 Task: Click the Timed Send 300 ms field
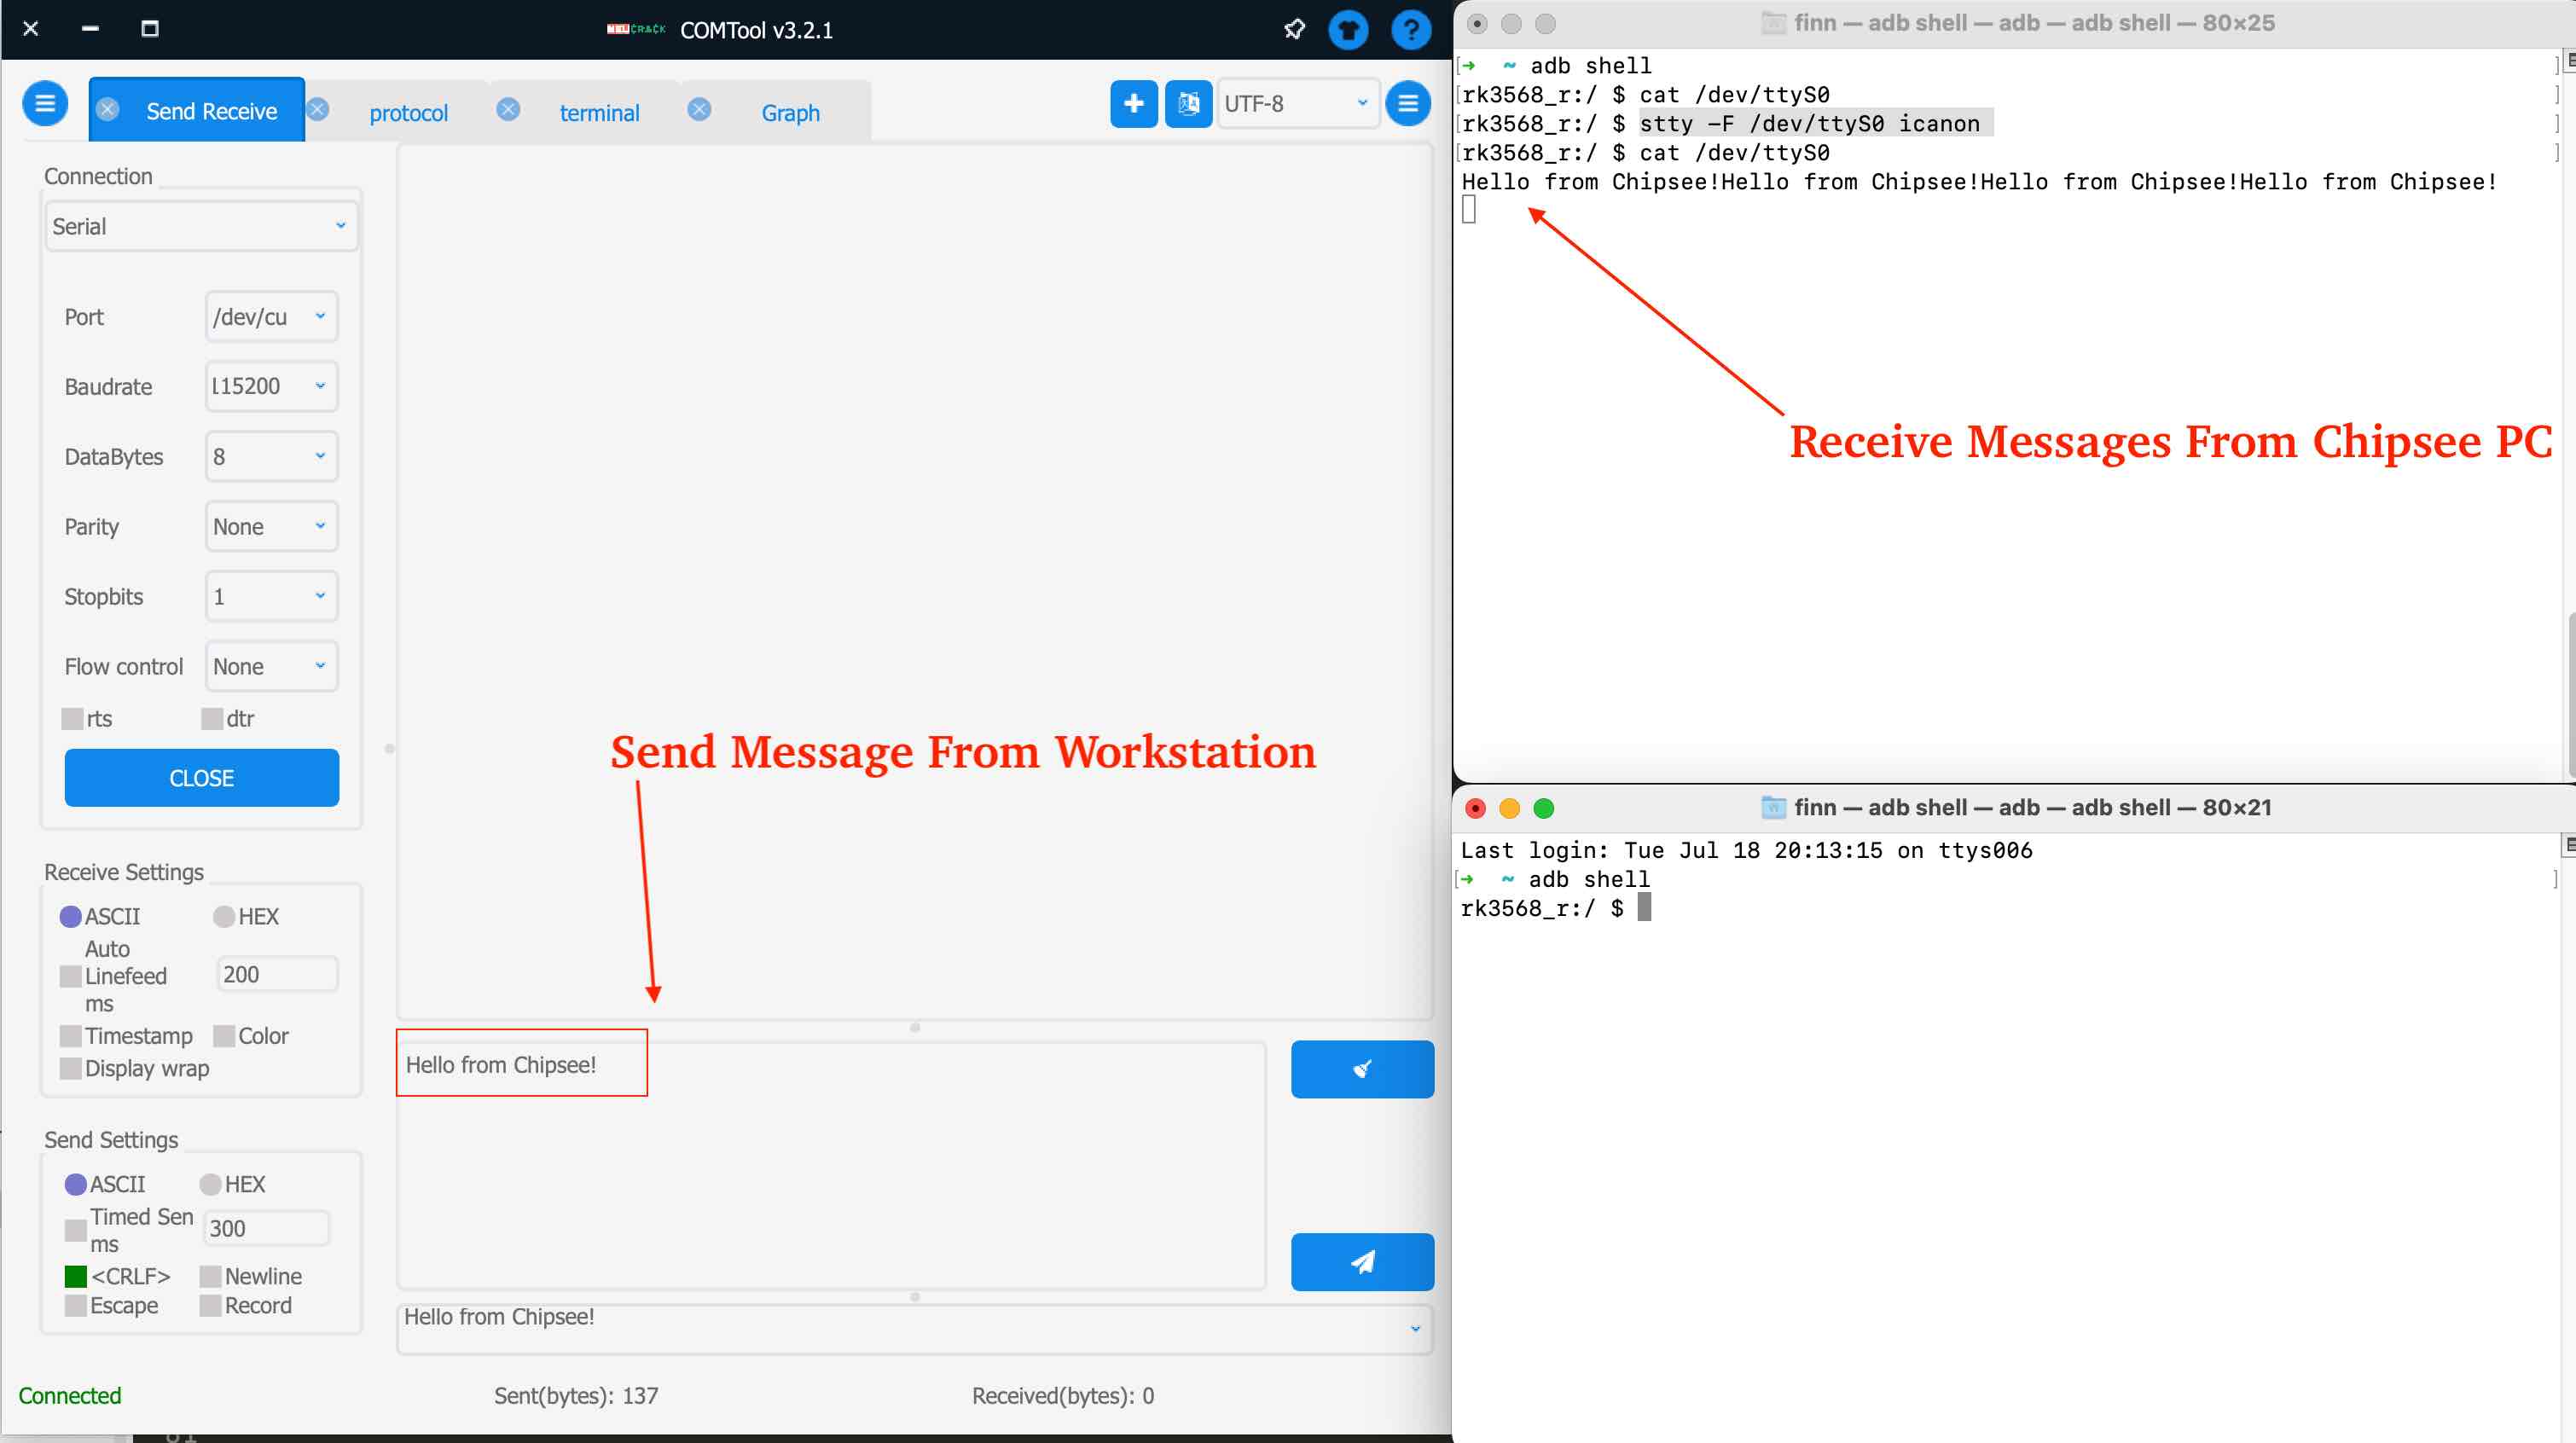click(x=266, y=1228)
